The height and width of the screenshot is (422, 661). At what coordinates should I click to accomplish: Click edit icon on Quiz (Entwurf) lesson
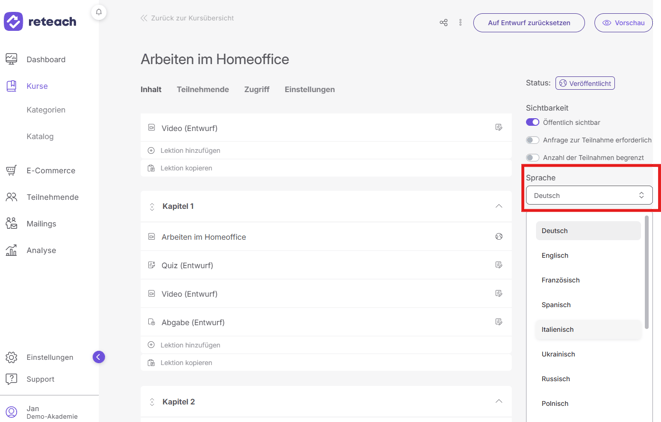(498, 265)
